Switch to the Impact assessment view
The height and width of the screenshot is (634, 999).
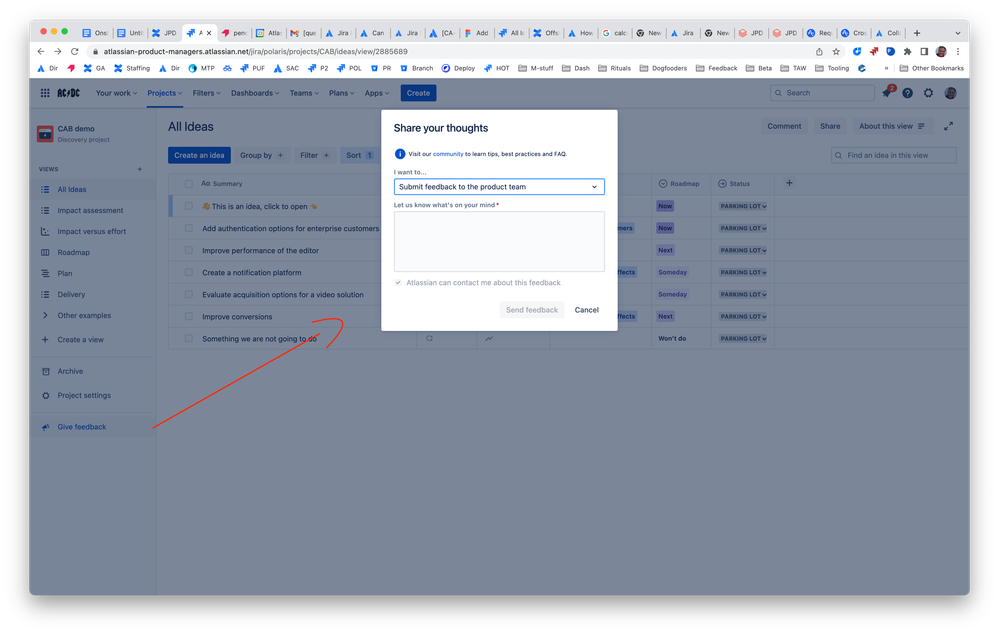click(x=89, y=210)
